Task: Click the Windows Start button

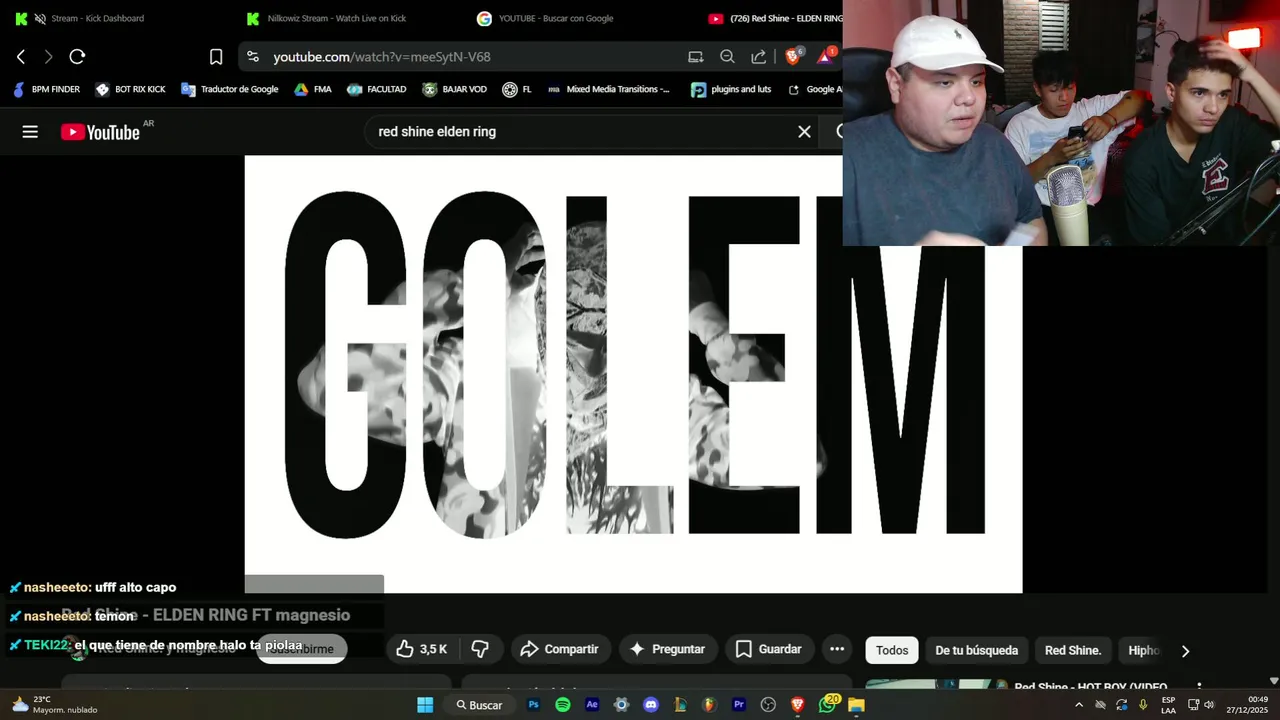Action: (x=425, y=705)
